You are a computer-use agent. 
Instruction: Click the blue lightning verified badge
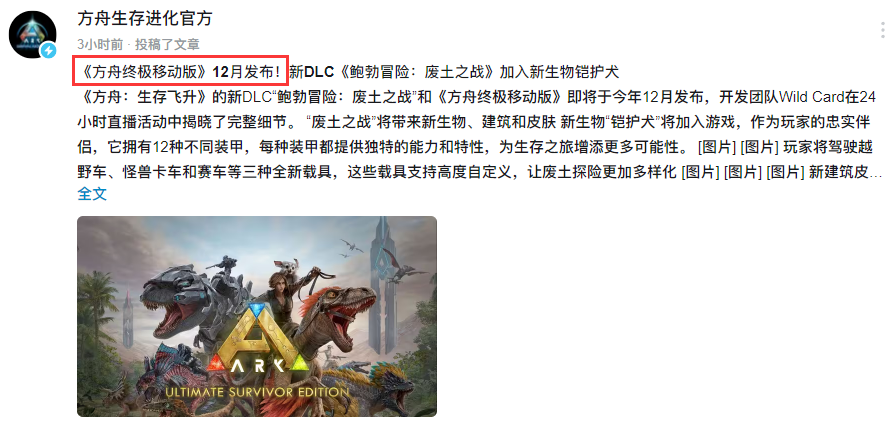(49, 51)
